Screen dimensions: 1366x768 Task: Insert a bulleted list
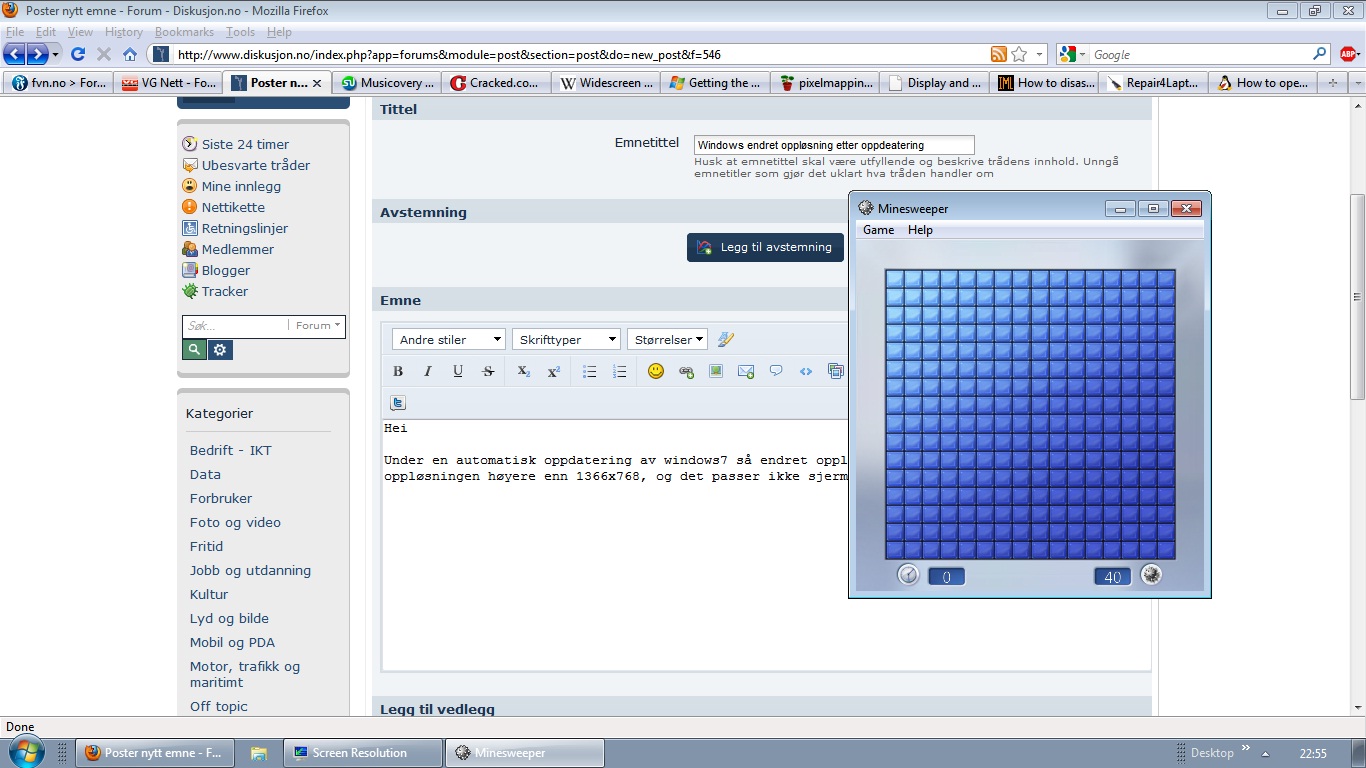click(589, 371)
